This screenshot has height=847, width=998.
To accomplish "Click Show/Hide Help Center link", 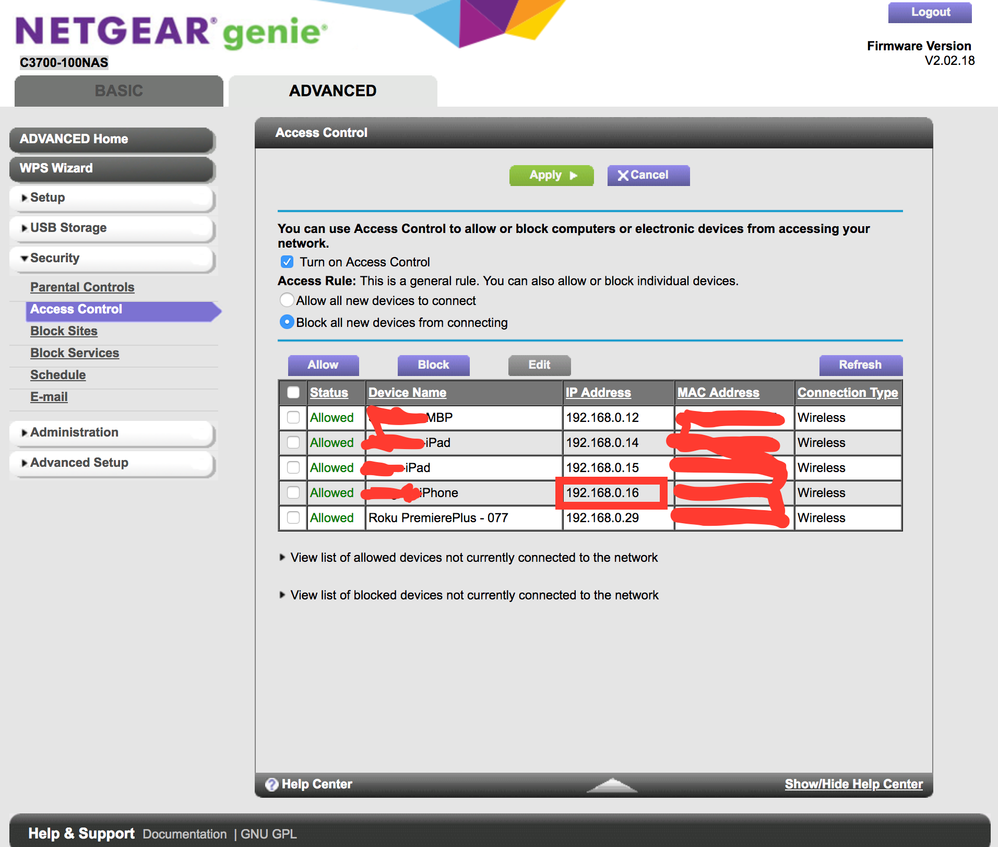I will click(853, 784).
